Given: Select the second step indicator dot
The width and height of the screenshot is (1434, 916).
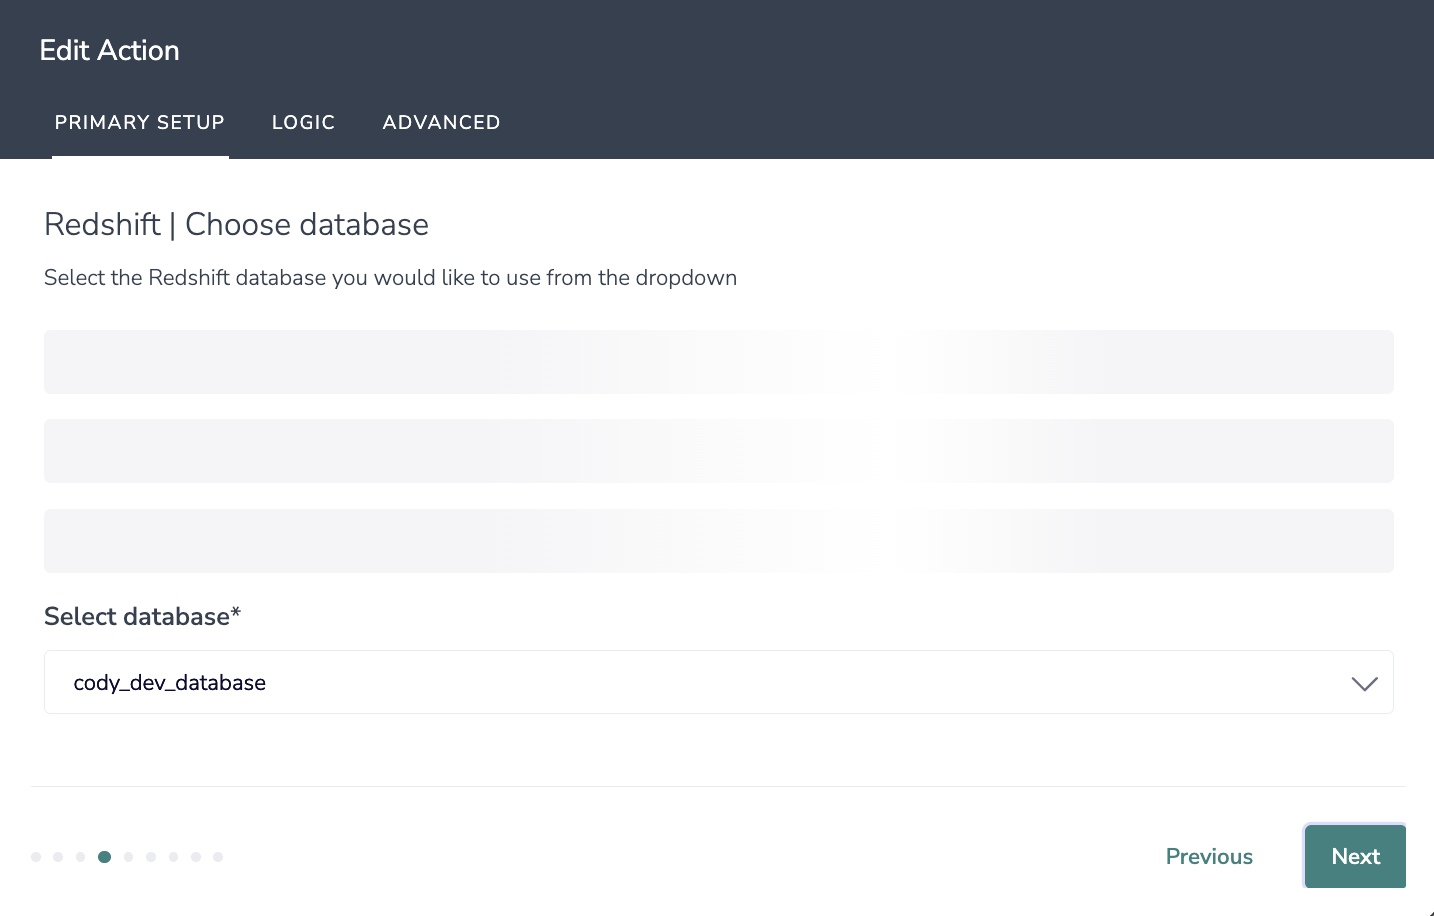Looking at the screenshot, I should (x=58, y=857).
